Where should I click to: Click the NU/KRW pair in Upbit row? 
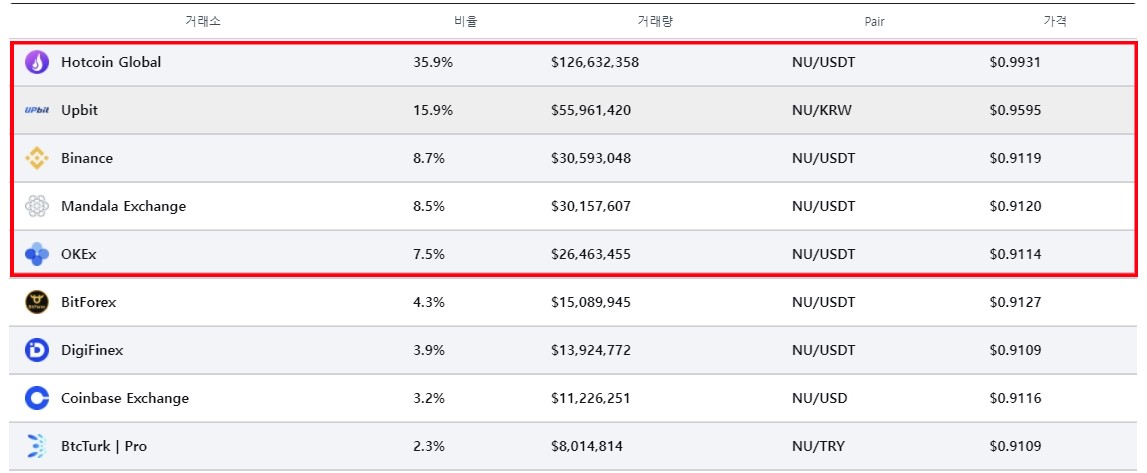[821, 110]
